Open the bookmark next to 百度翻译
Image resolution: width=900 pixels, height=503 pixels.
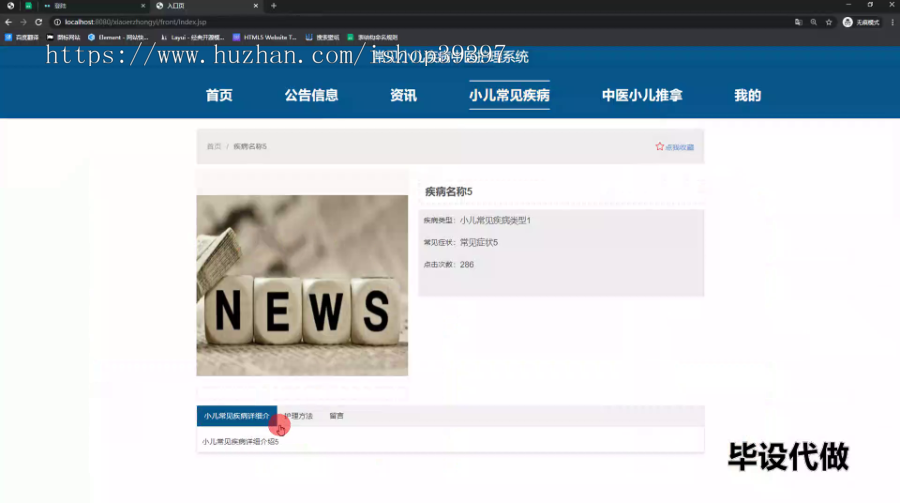[x=64, y=37]
